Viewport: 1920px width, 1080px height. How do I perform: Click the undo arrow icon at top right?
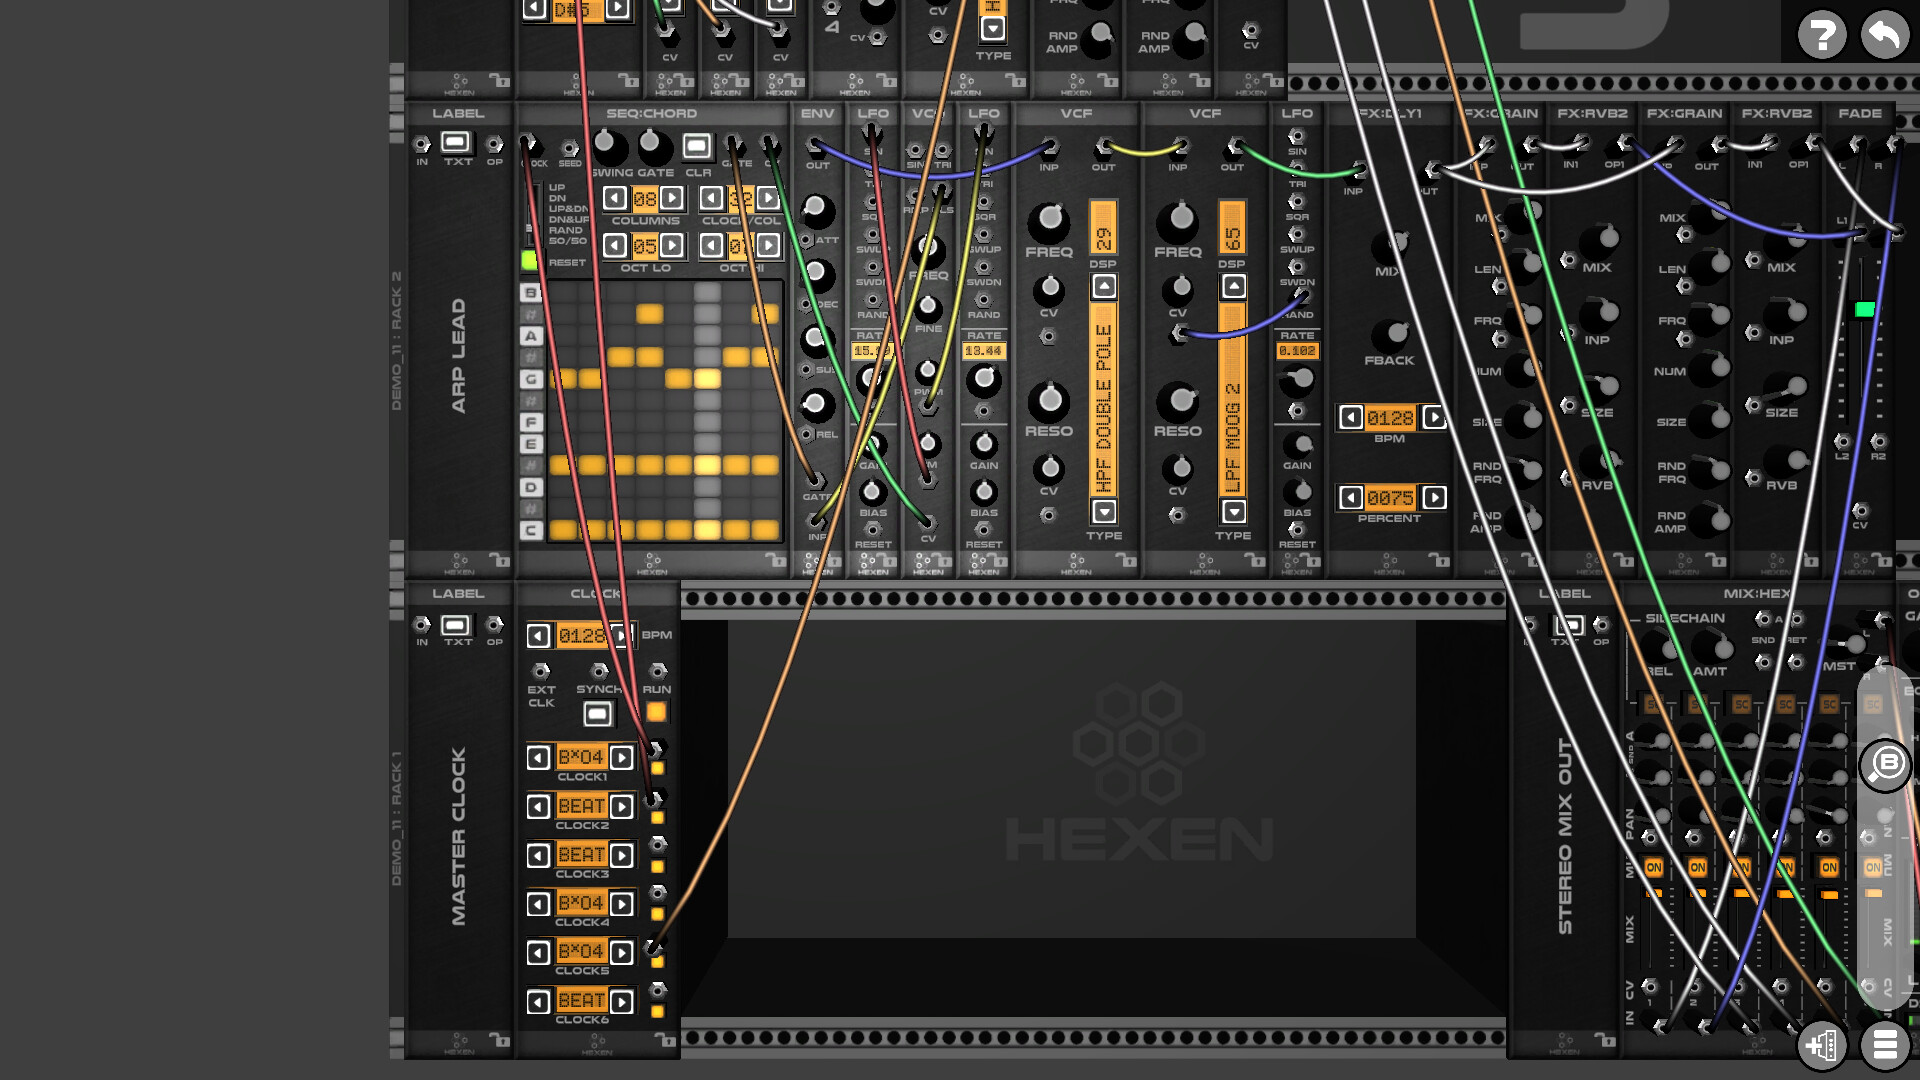(x=1884, y=35)
